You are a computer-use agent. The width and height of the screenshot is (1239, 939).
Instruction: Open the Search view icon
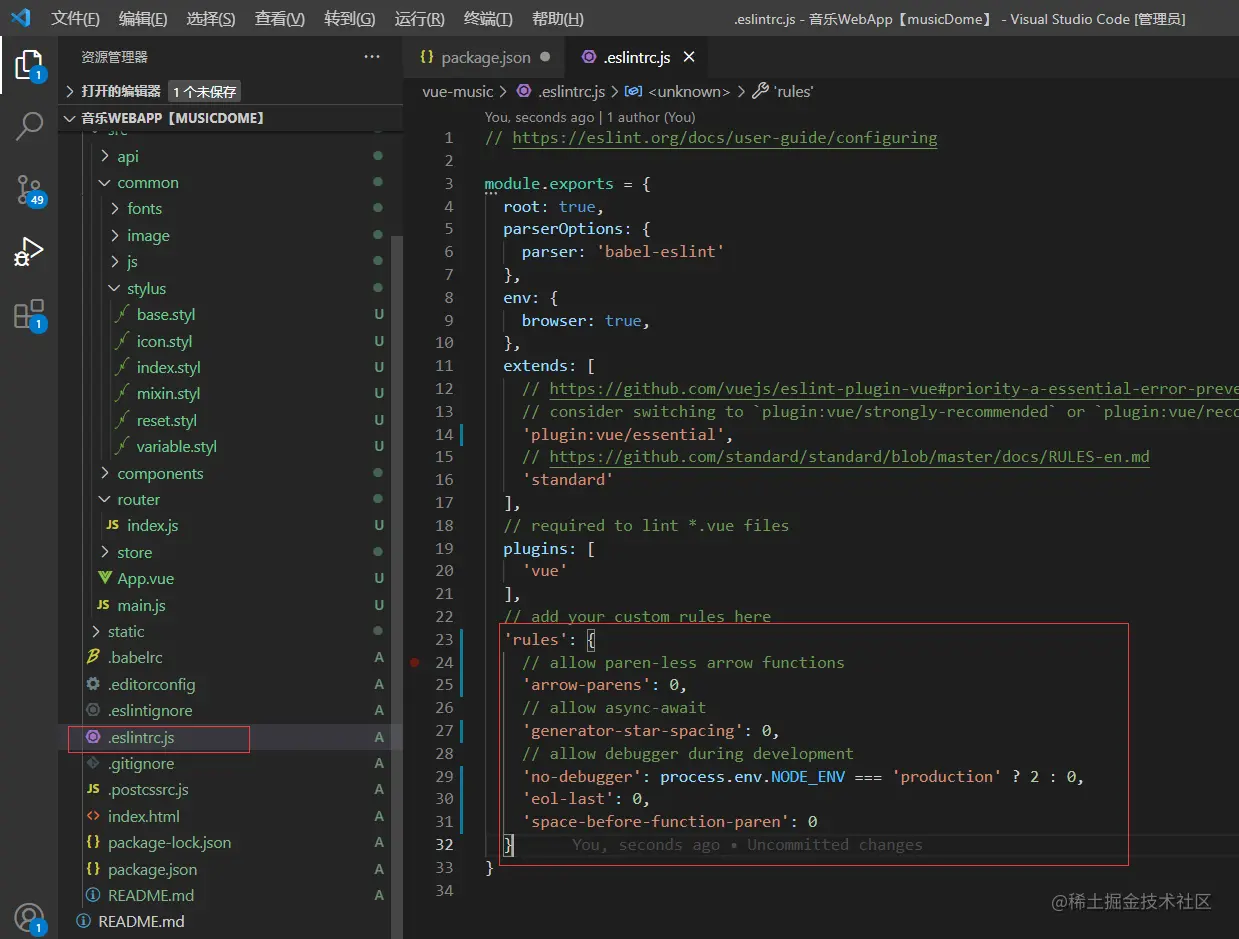click(x=29, y=126)
